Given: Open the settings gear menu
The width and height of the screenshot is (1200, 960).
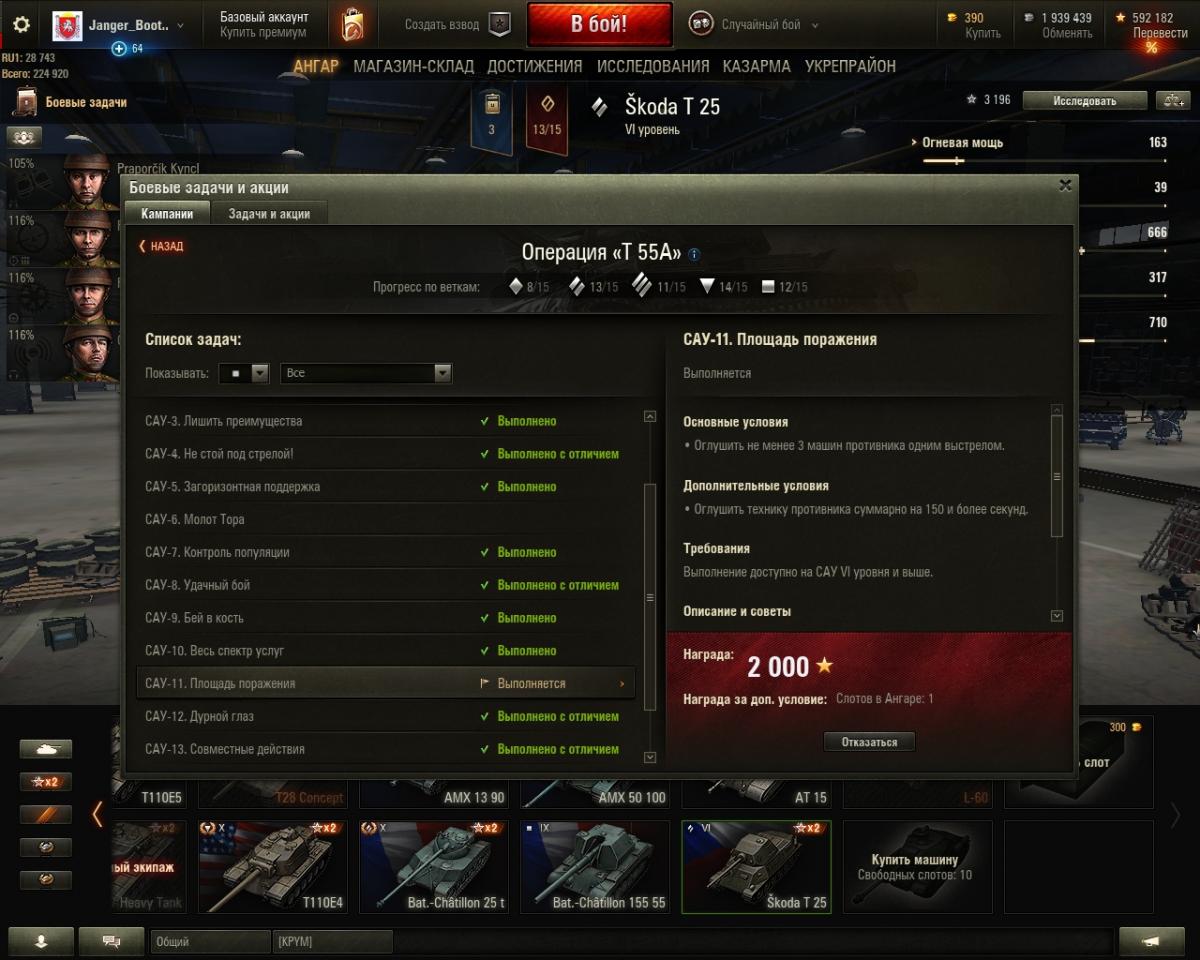Looking at the screenshot, I should [21, 25].
